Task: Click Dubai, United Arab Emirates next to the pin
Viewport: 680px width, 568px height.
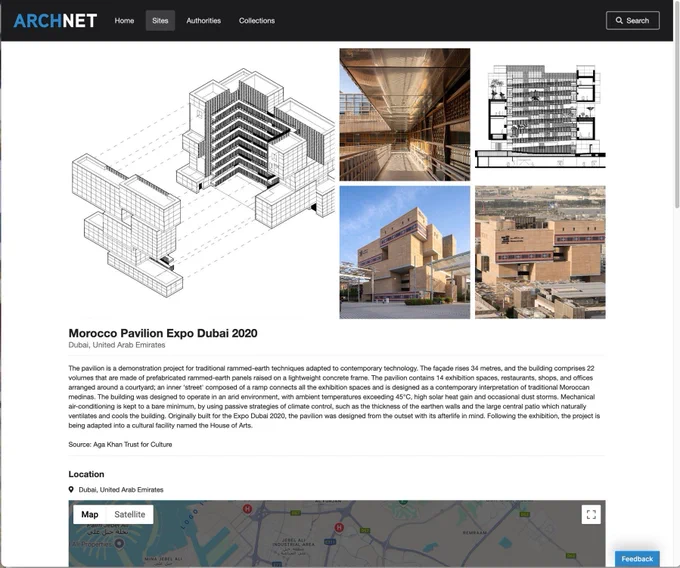Action: [121, 490]
